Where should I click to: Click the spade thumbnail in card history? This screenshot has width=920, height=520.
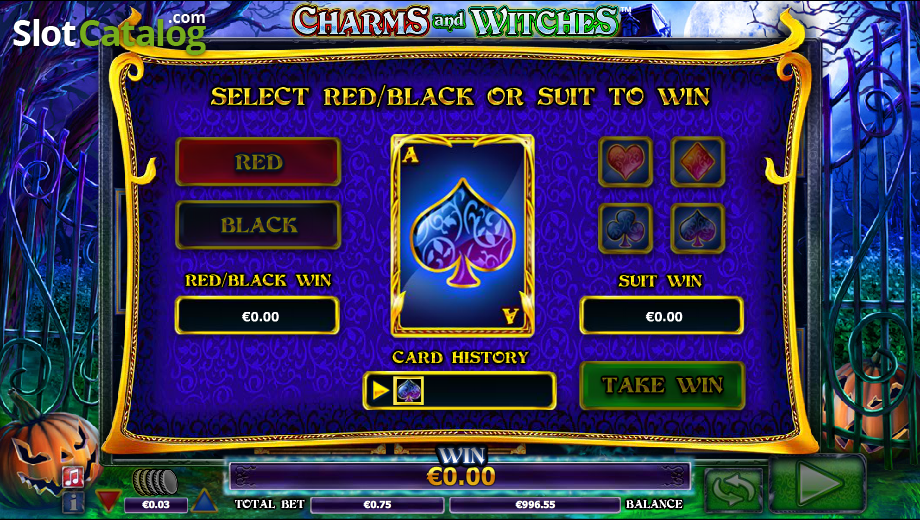pos(408,390)
